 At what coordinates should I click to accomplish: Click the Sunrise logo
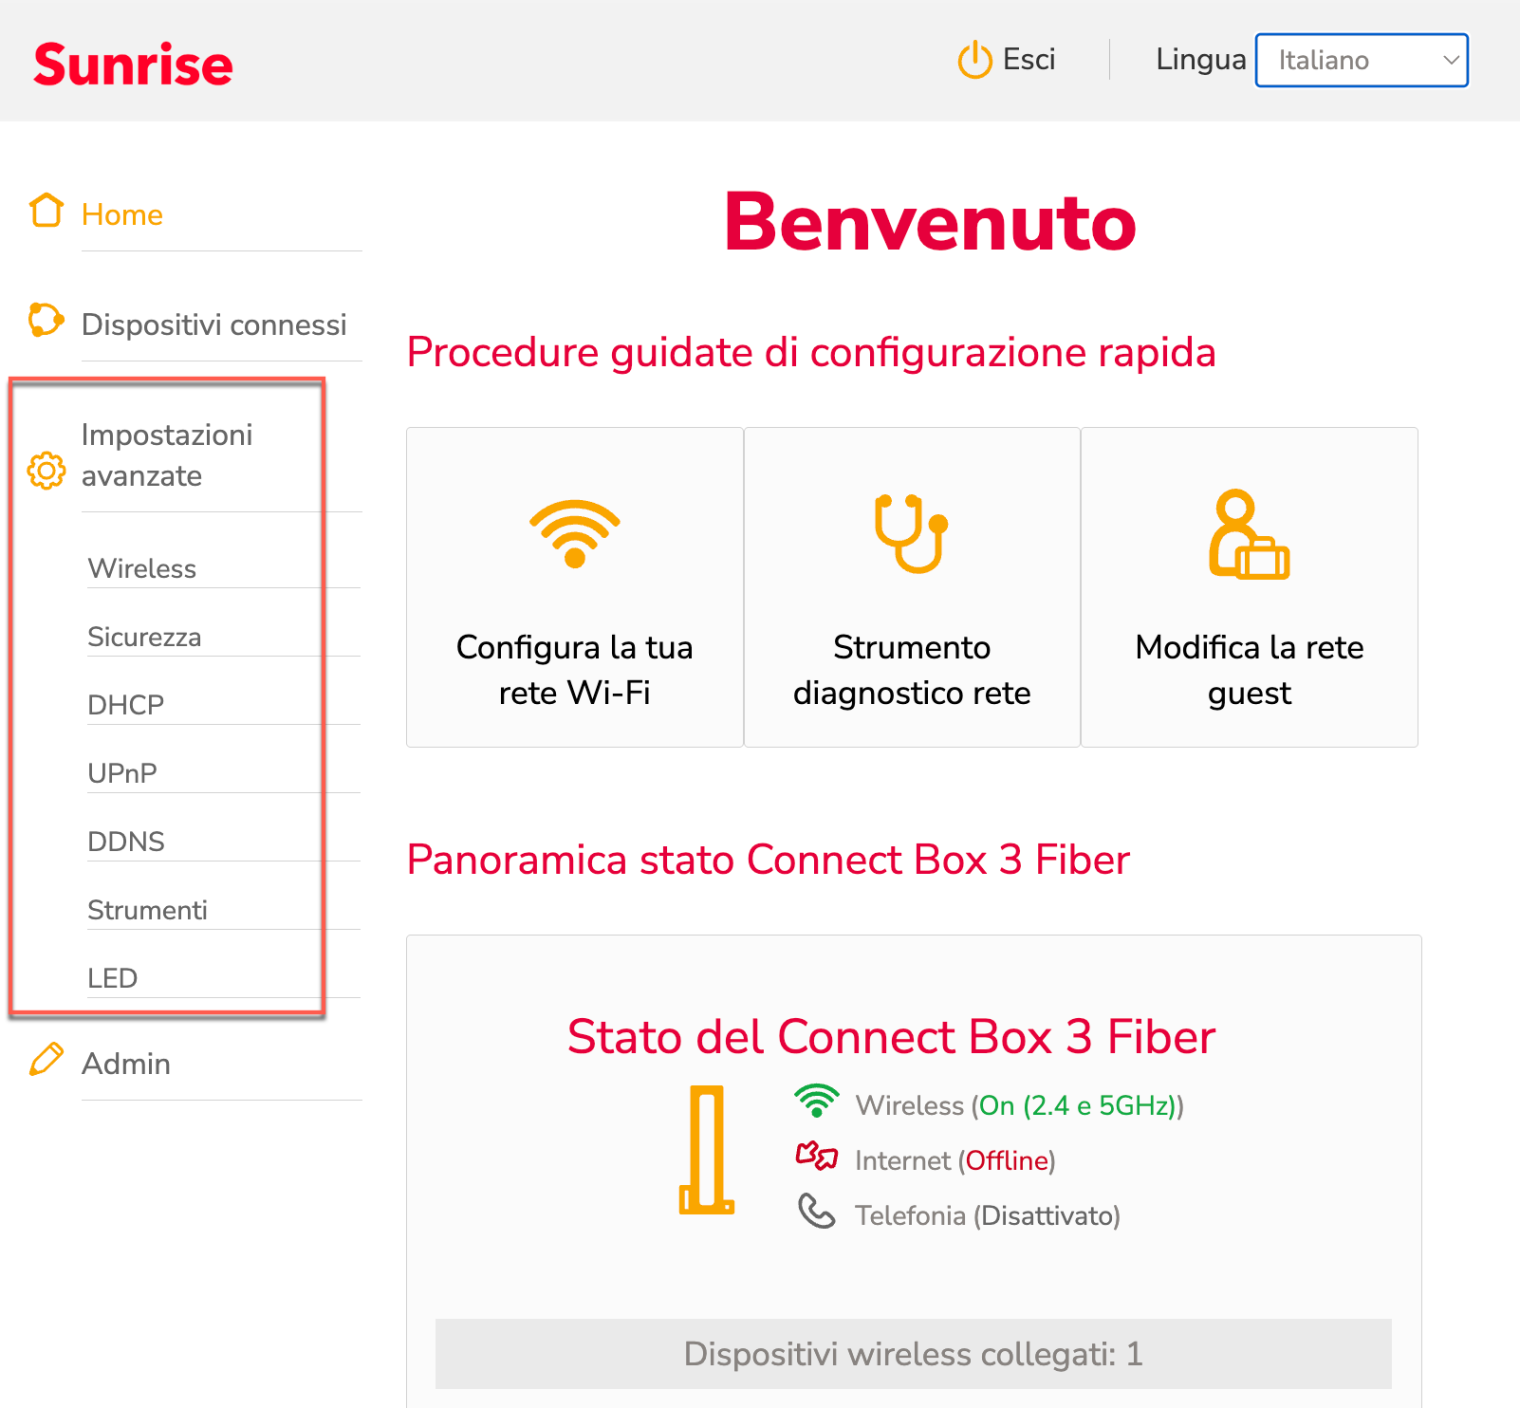click(x=133, y=65)
